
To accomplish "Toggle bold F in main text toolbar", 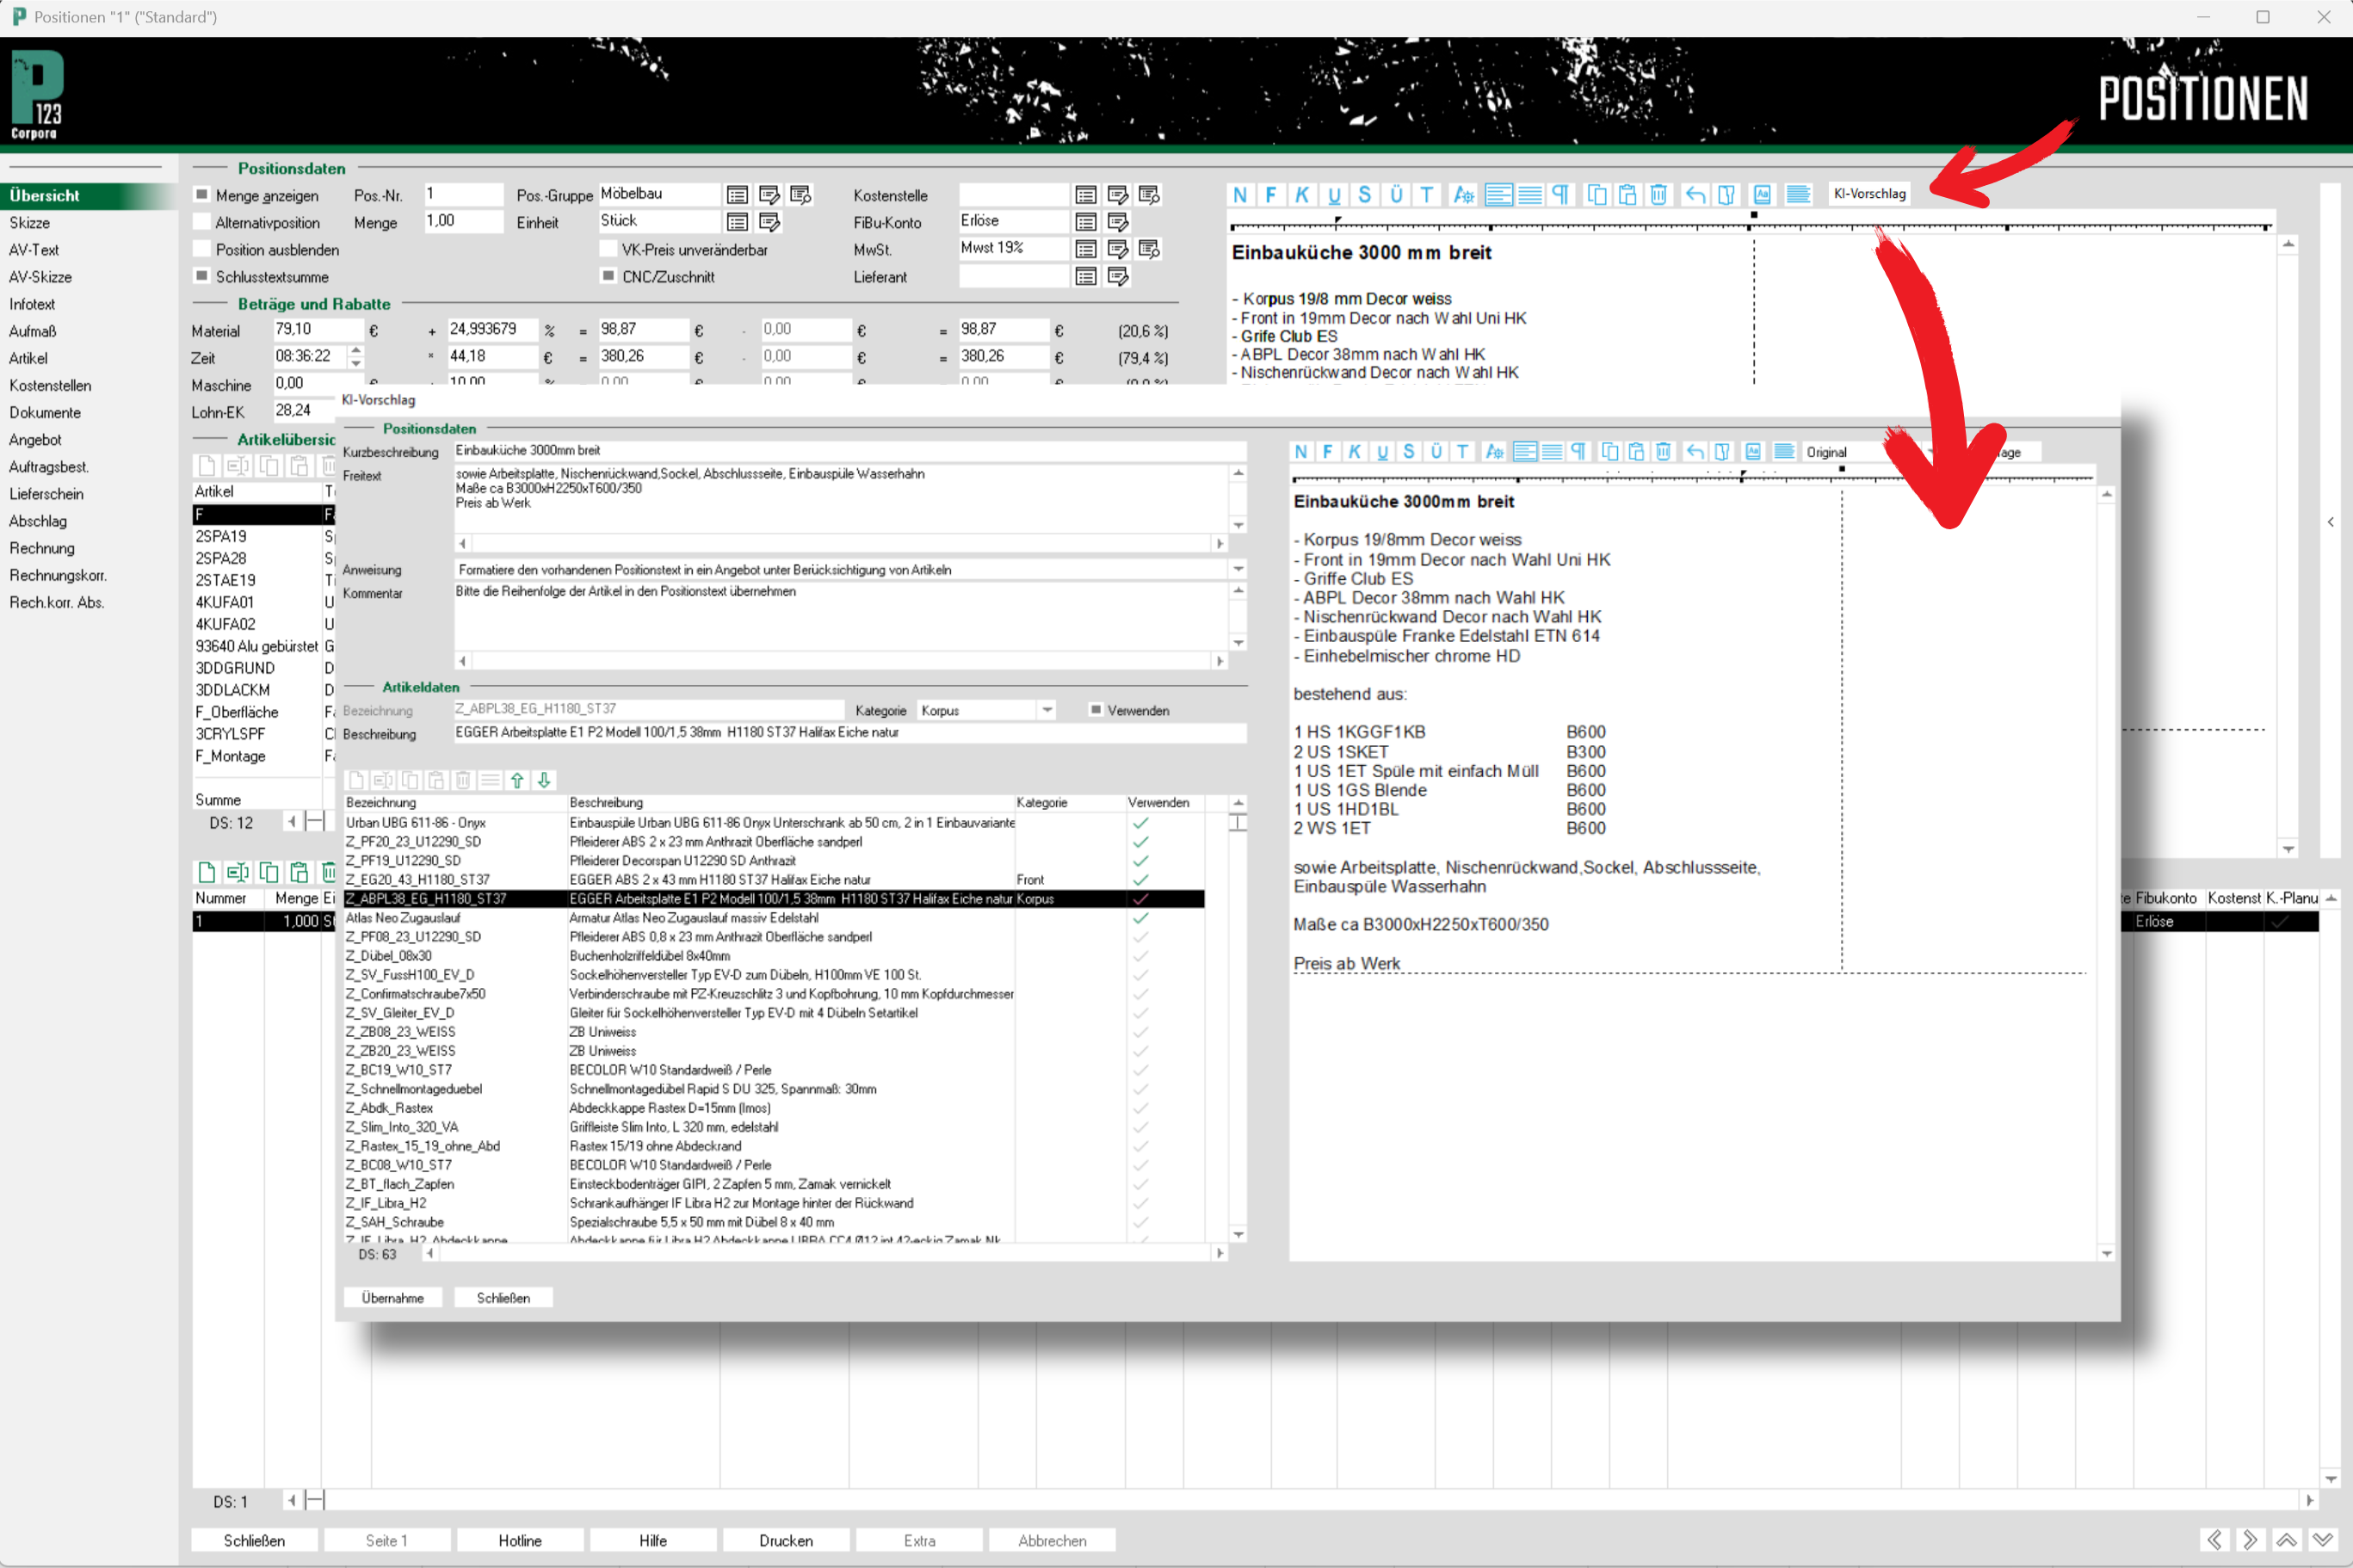I will coord(1271,195).
